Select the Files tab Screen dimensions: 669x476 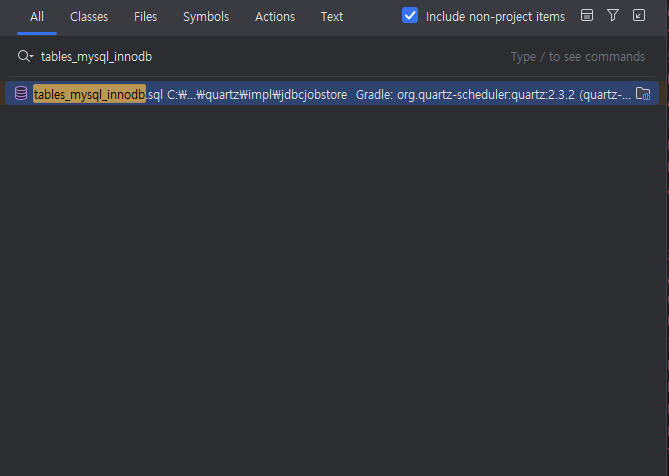(145, 17)
